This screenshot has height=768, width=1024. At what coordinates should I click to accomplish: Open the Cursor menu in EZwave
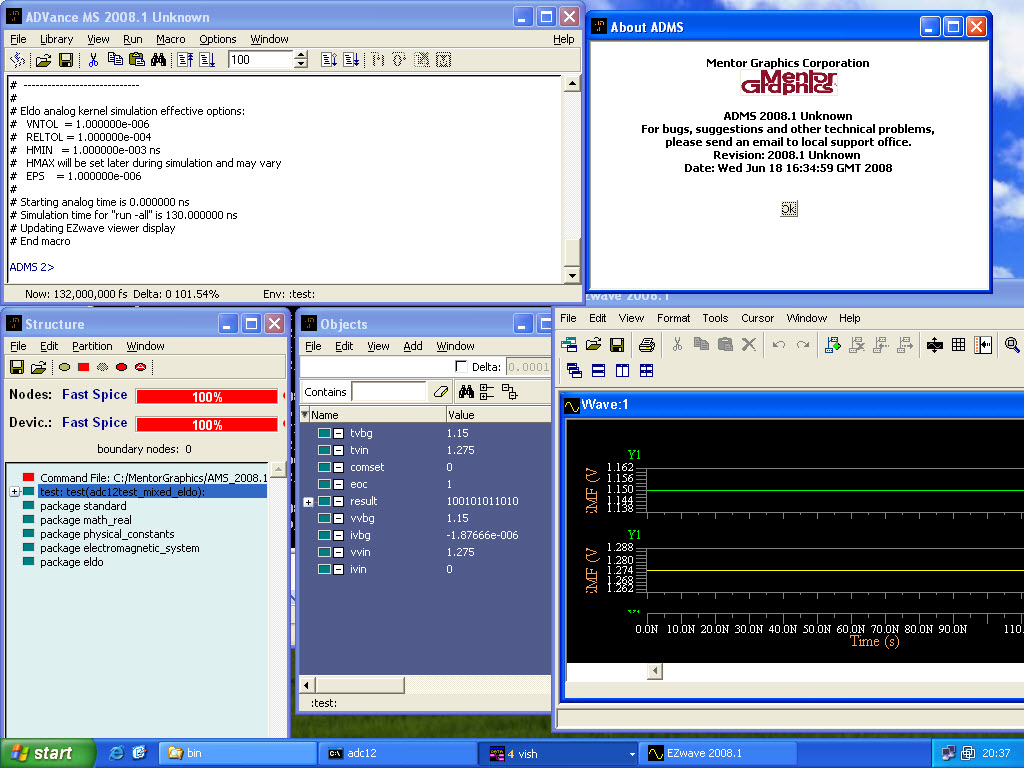[758, 318]
